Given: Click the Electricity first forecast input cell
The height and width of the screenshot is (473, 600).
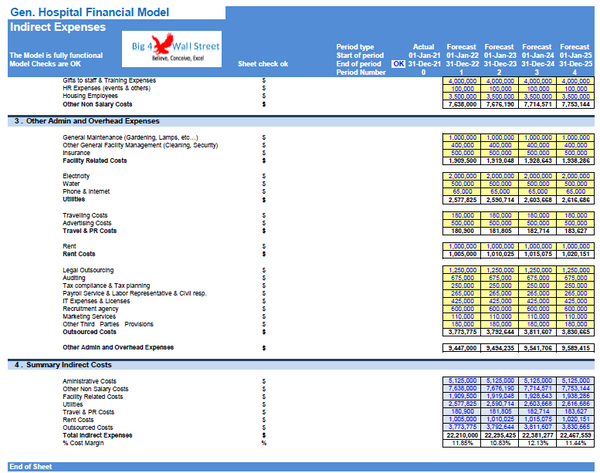Looking at the screenshot, I should click(462, 175).
